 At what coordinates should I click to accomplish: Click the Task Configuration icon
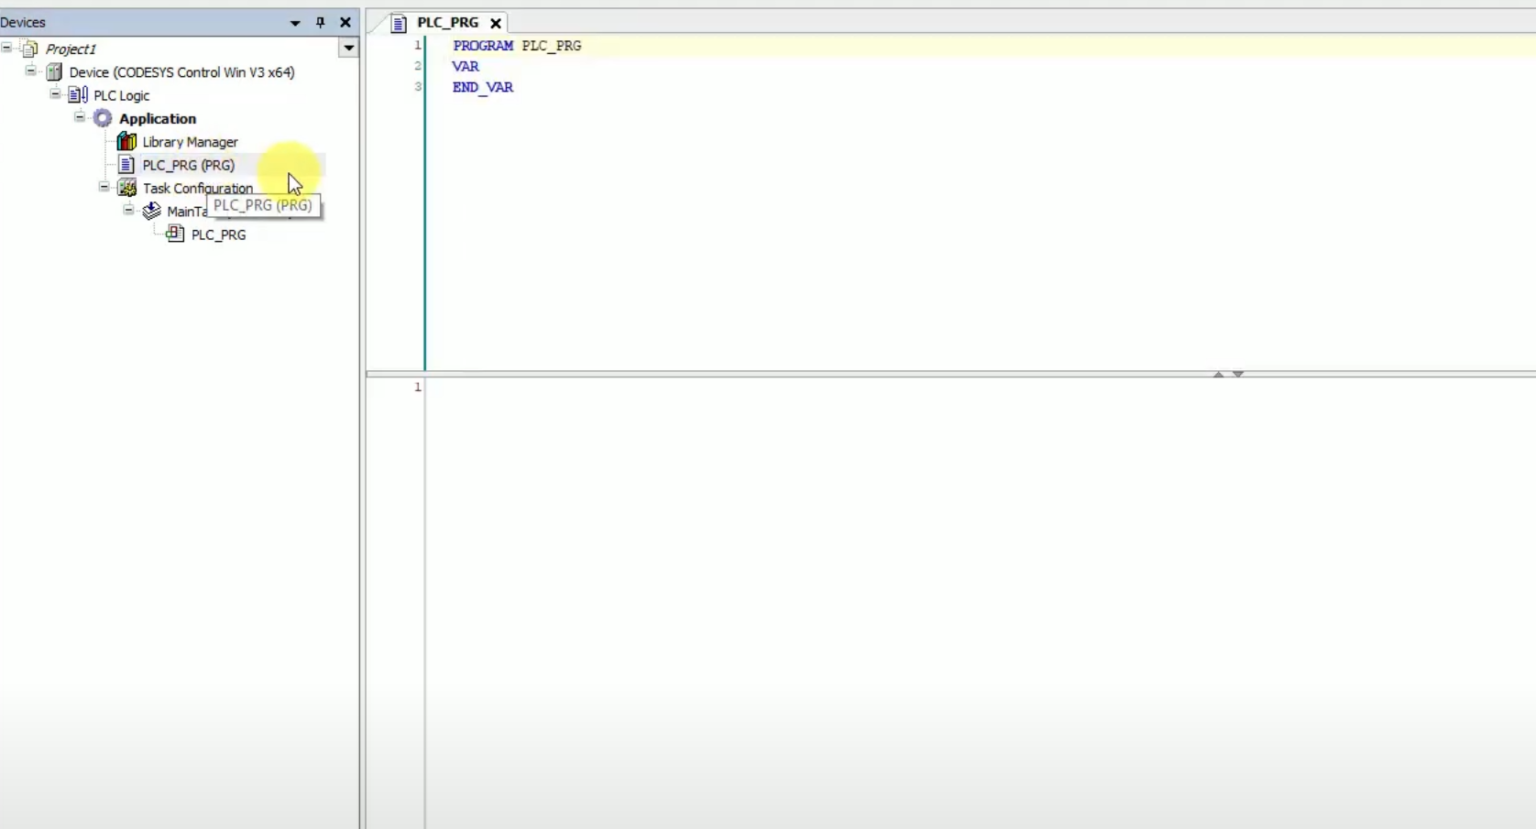127,188
